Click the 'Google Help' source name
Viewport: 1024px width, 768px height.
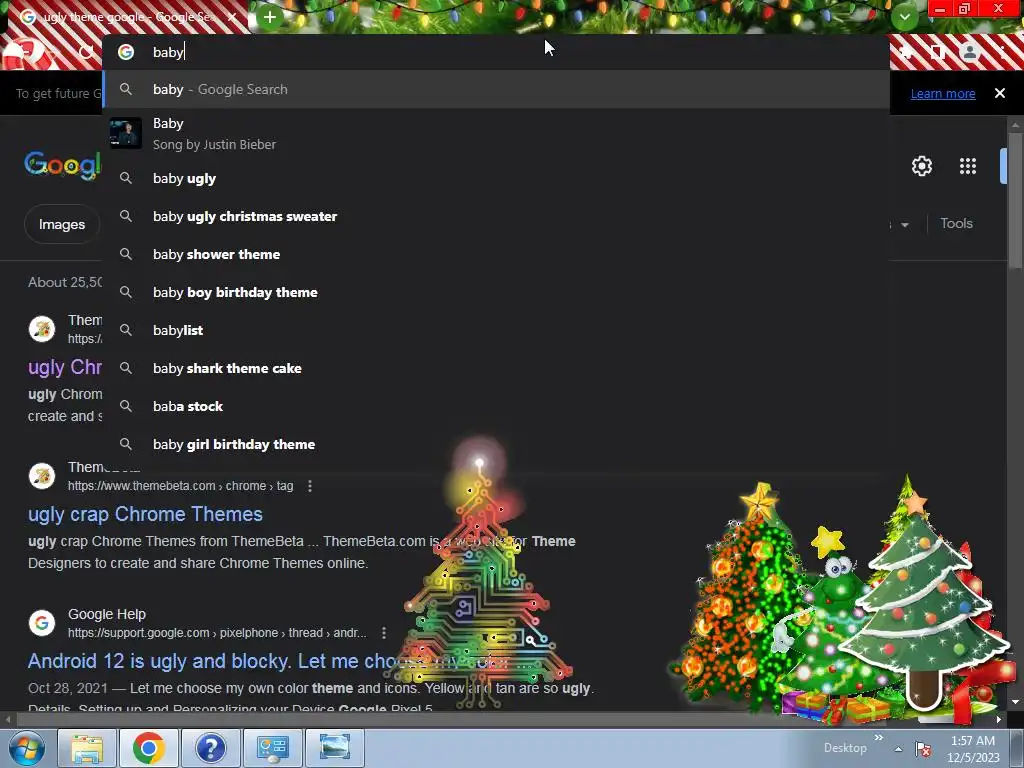point(106,615)
